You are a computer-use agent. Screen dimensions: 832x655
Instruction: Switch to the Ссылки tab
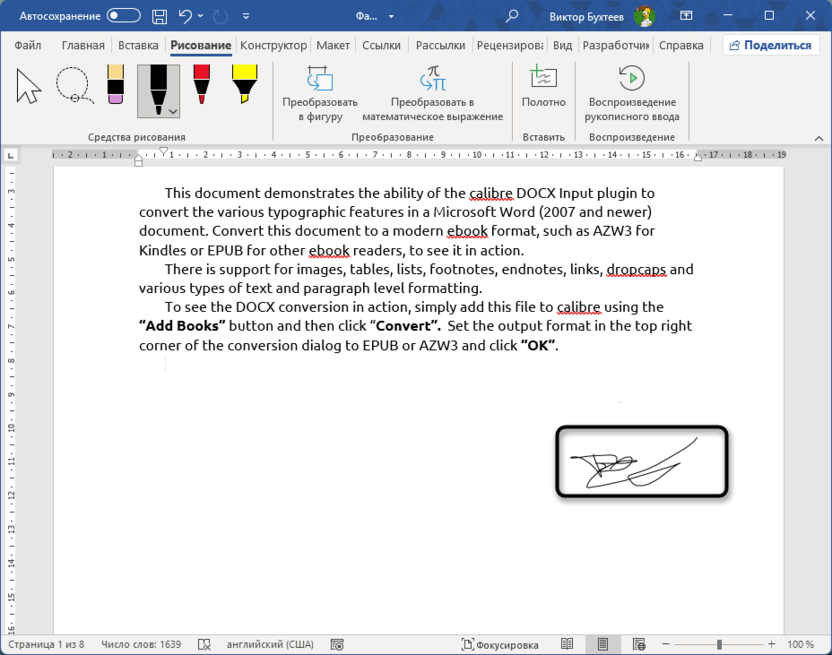point(382,46)
